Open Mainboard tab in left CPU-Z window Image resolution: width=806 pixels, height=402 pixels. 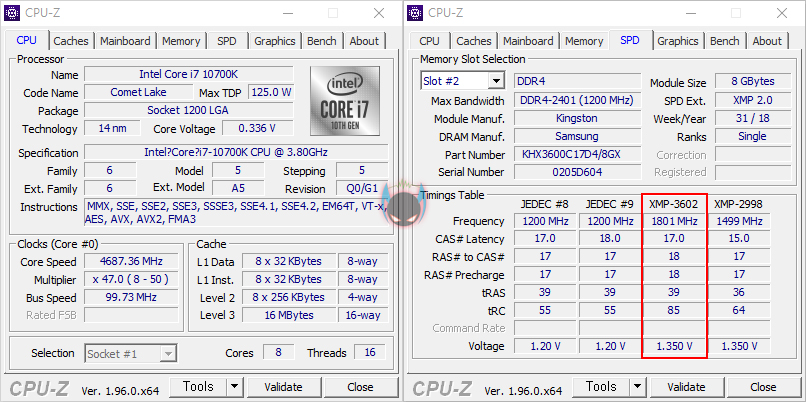pyautogui.click(x=125, y=41)
